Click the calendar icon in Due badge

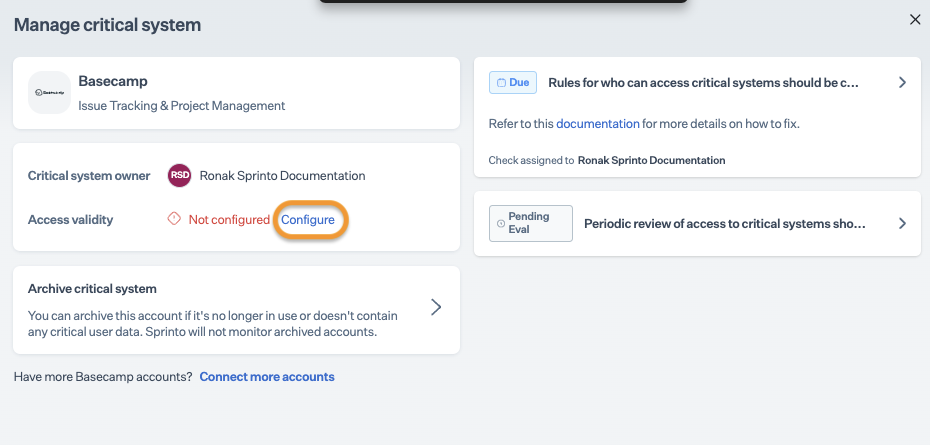click(501, 82)
